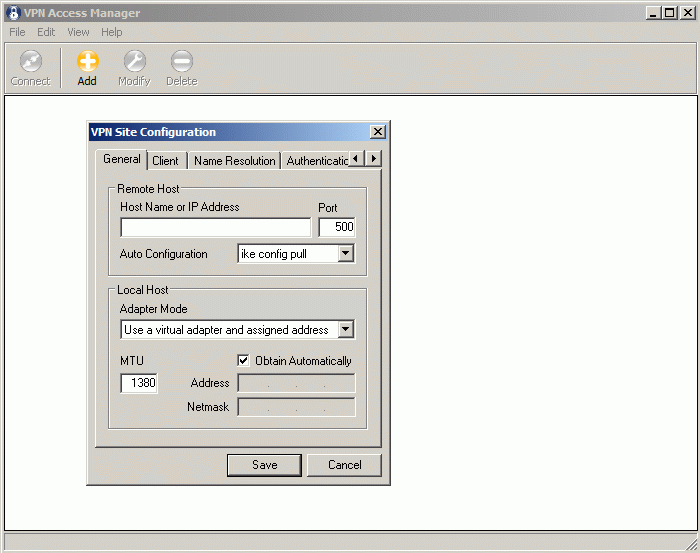Add a new VPN site profile
The width and height of the screenshot is (700, 553).
[87, 68]
